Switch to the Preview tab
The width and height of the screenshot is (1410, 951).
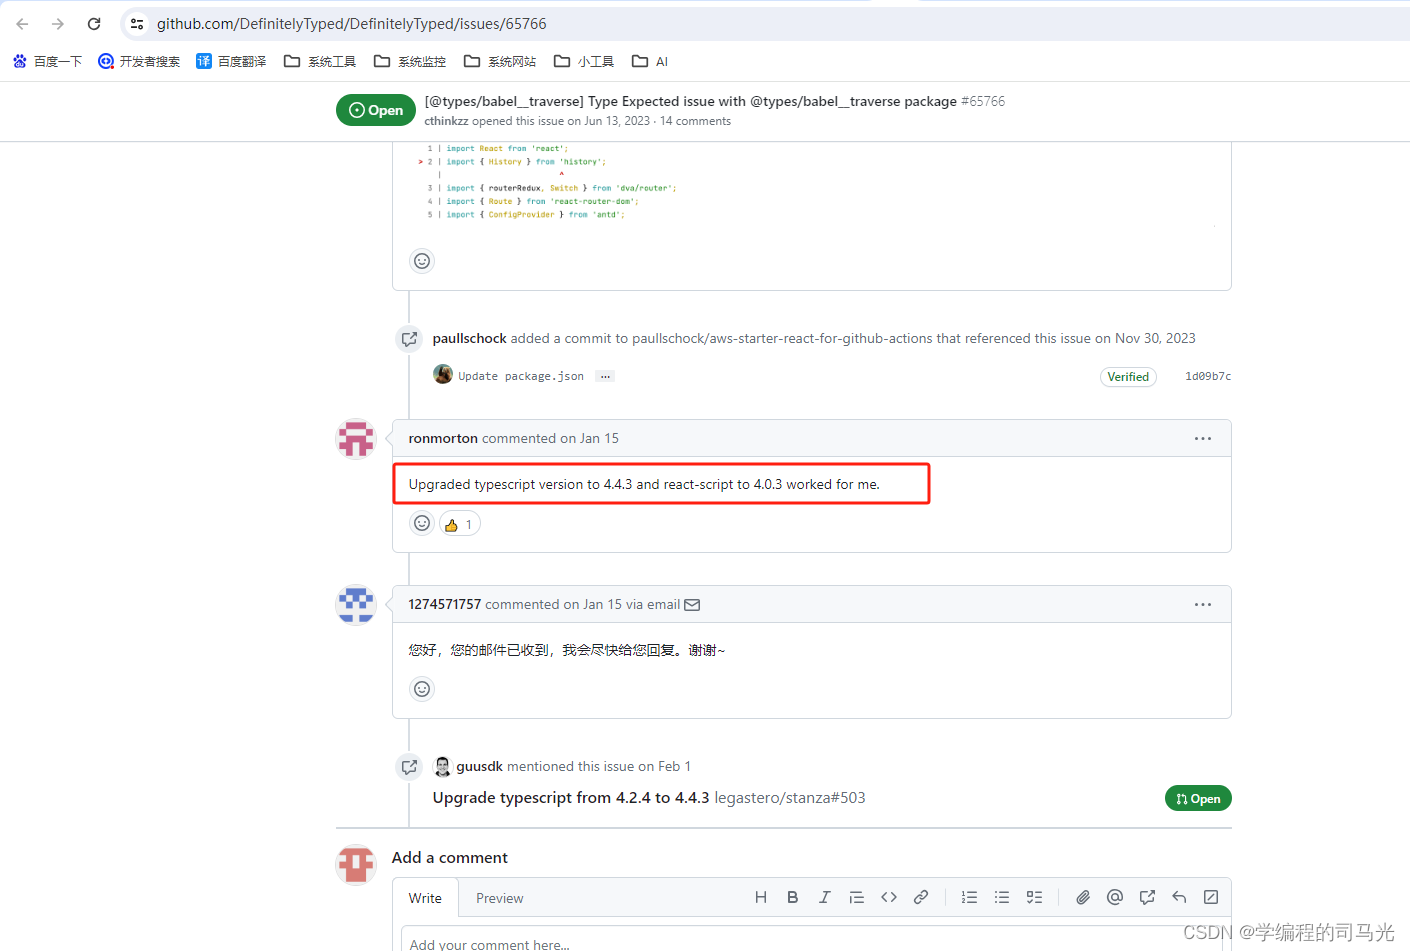500,898
